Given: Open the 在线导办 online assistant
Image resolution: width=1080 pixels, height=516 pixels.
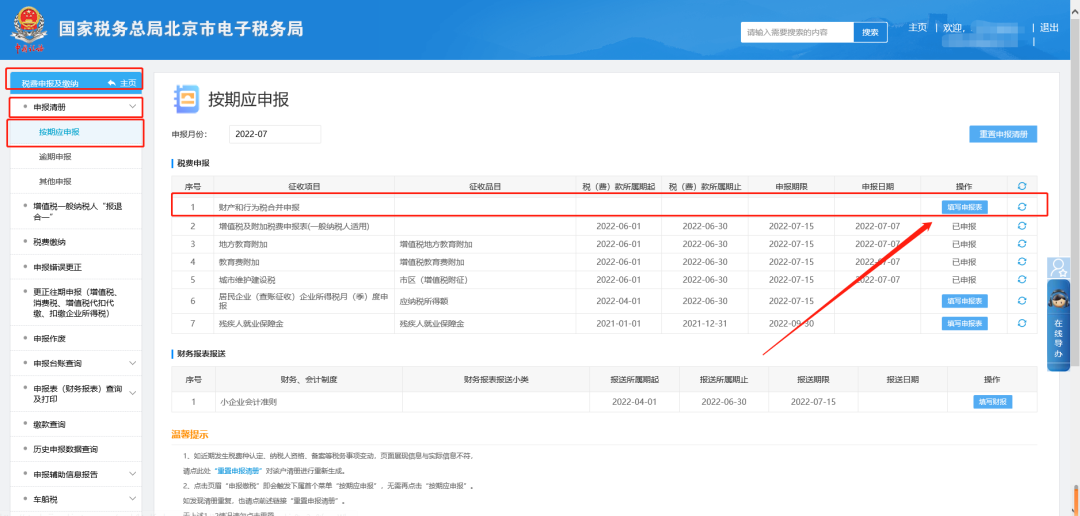Looking at the screenshot, I should pos(1058,339).
